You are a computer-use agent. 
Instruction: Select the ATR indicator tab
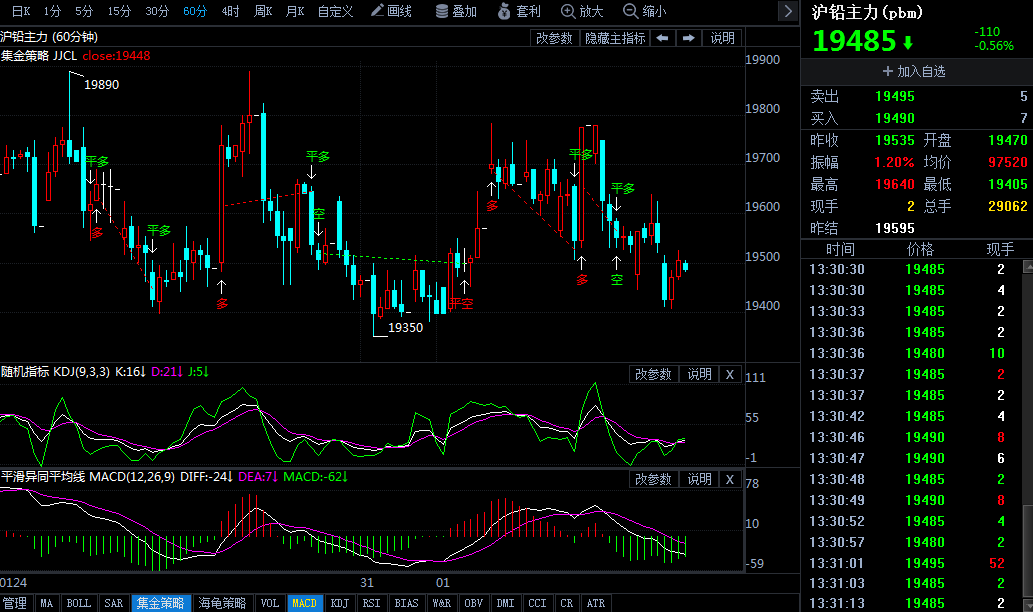(x=596, y=603)
